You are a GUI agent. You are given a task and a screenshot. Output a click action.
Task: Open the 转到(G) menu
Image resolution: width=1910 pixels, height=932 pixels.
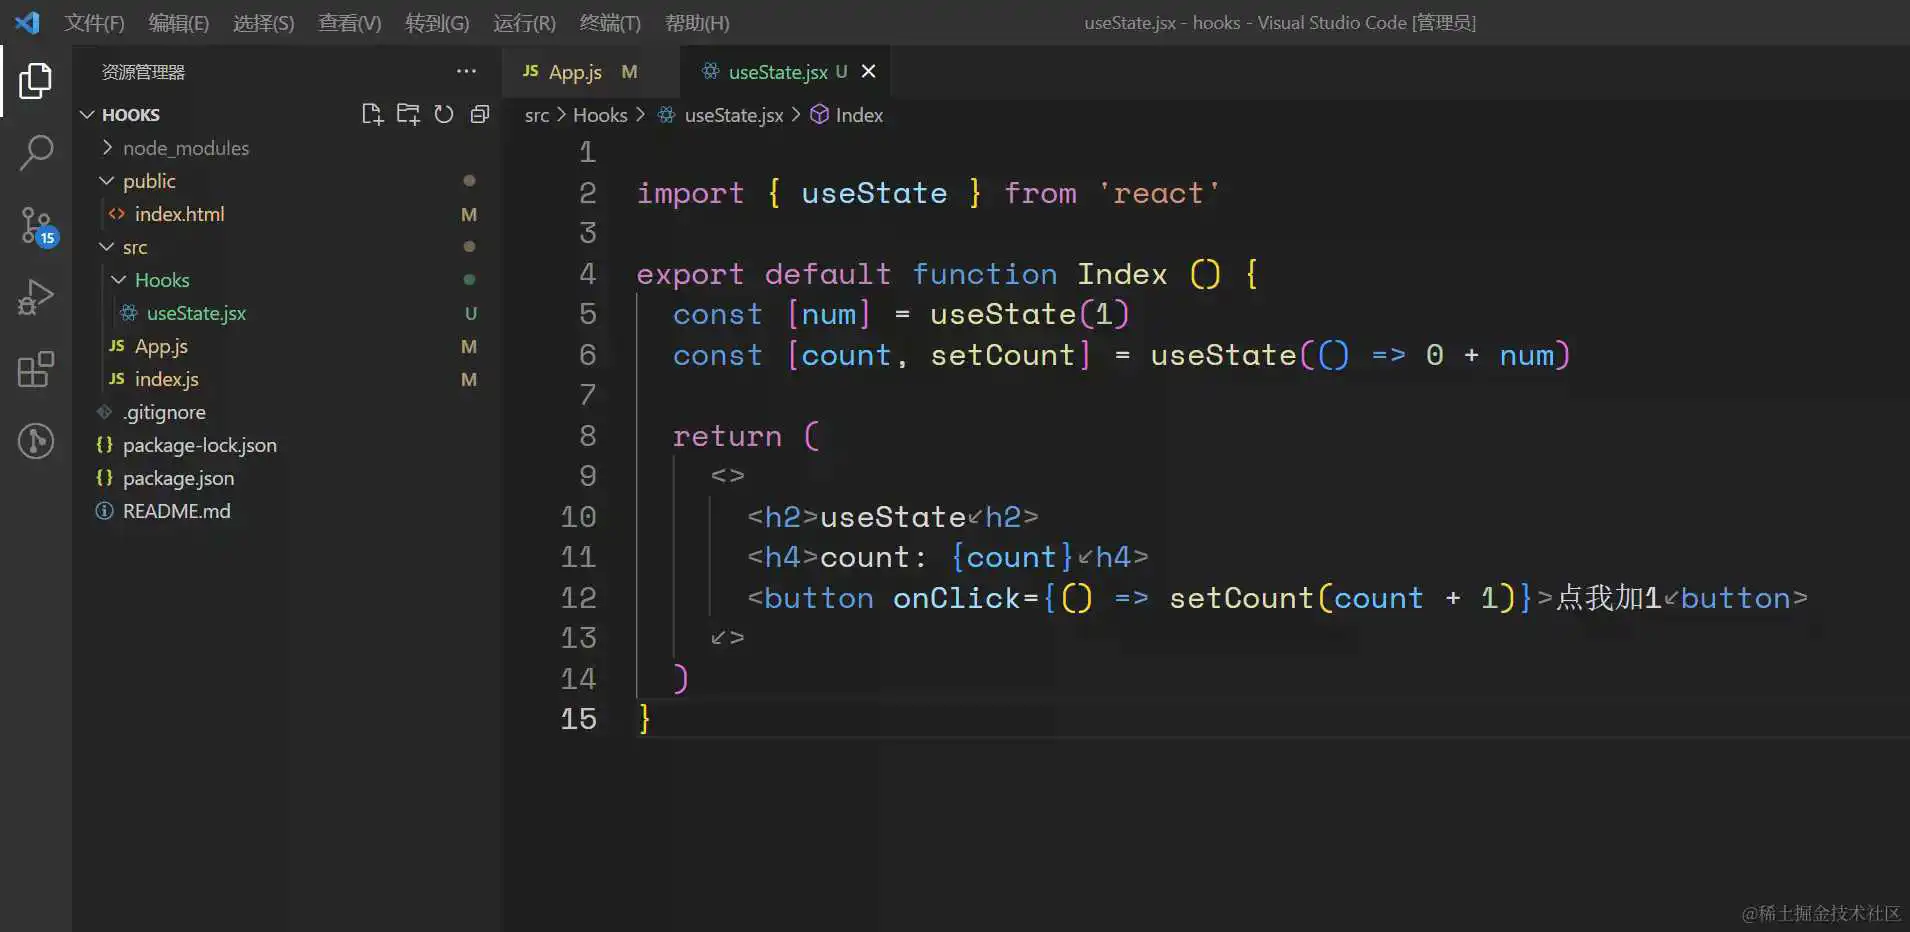tap(437, 22)
